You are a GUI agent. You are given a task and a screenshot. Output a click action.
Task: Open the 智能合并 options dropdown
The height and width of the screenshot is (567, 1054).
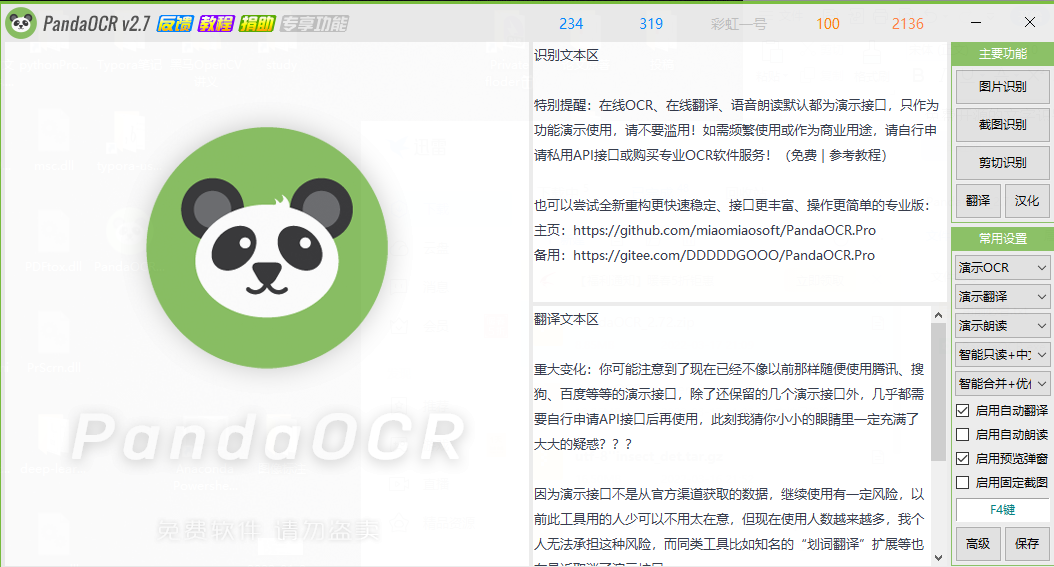tap(1002, 384)
